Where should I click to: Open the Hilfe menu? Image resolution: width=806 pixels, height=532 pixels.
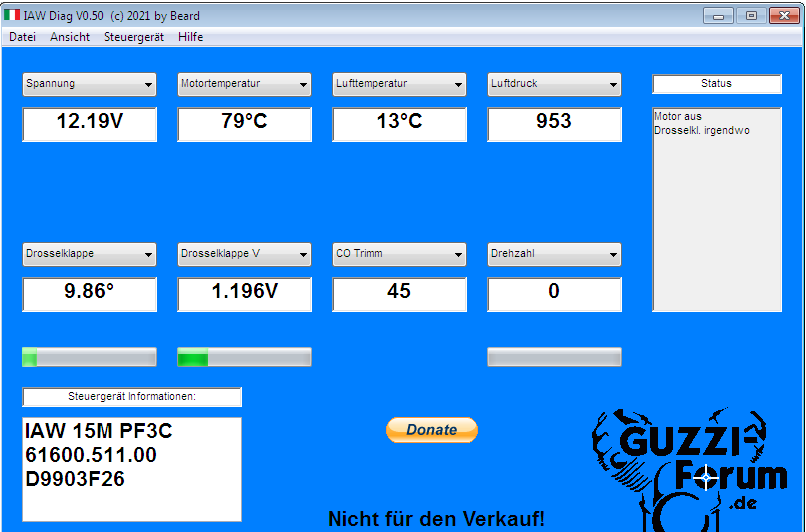point(190,37)
